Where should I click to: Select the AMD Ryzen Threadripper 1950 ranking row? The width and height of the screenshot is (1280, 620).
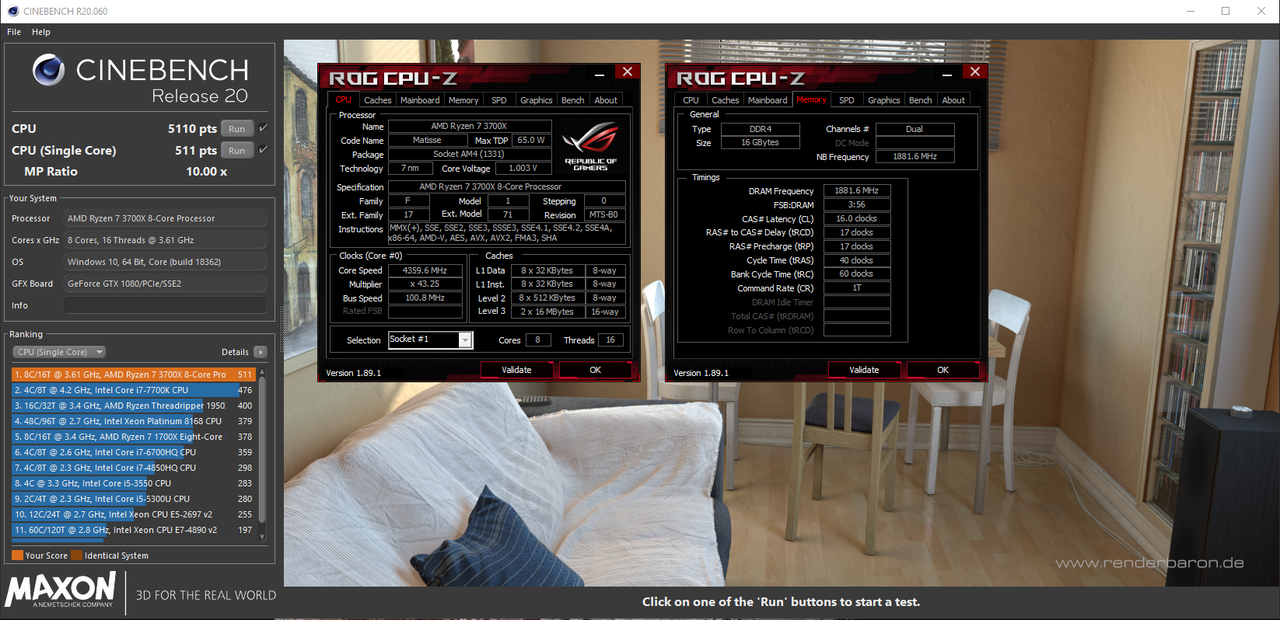(x=134, y=406)
